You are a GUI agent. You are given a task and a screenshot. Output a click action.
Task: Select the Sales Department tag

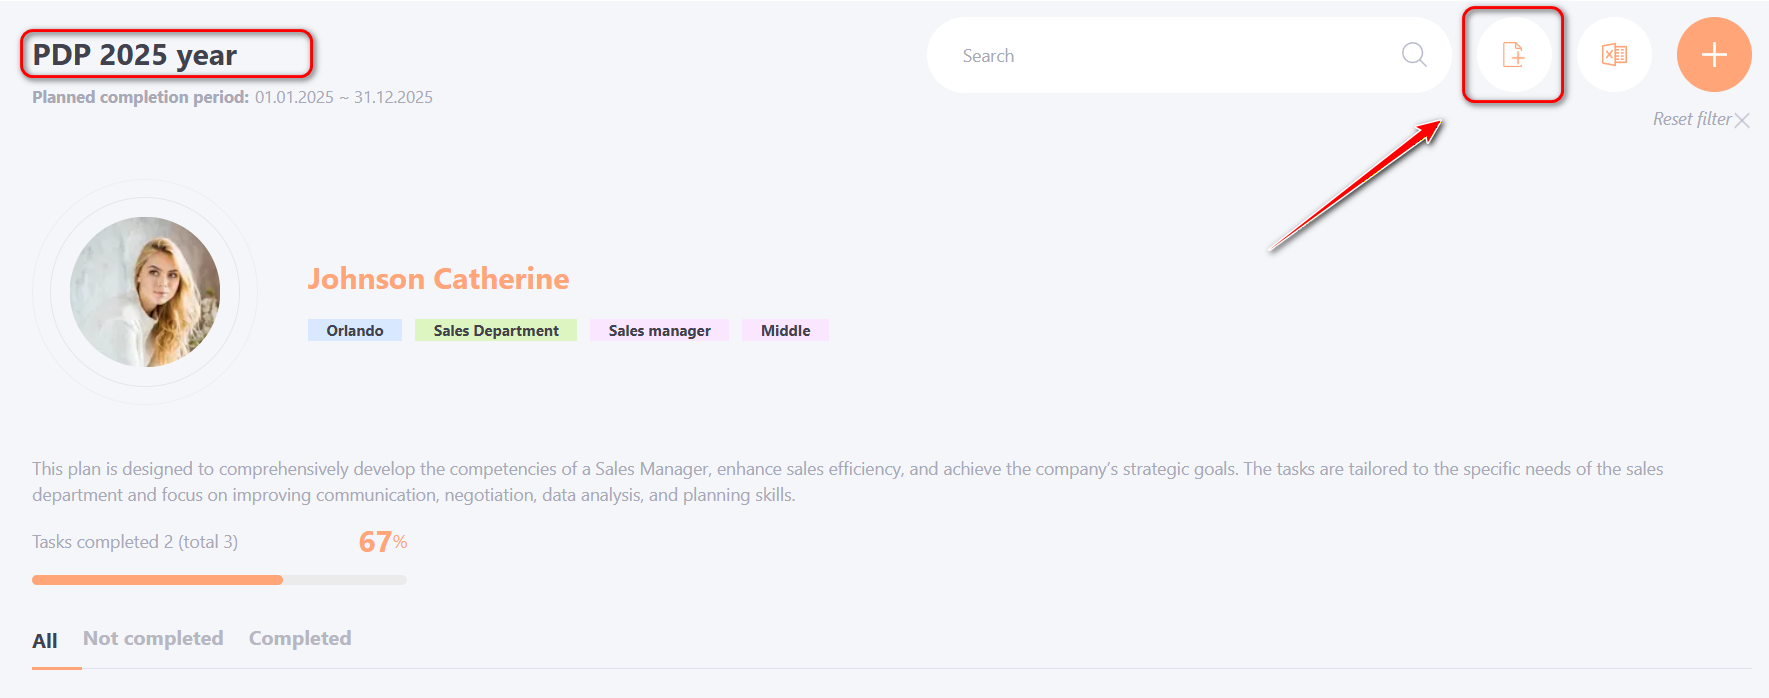[x=495, y=331]
